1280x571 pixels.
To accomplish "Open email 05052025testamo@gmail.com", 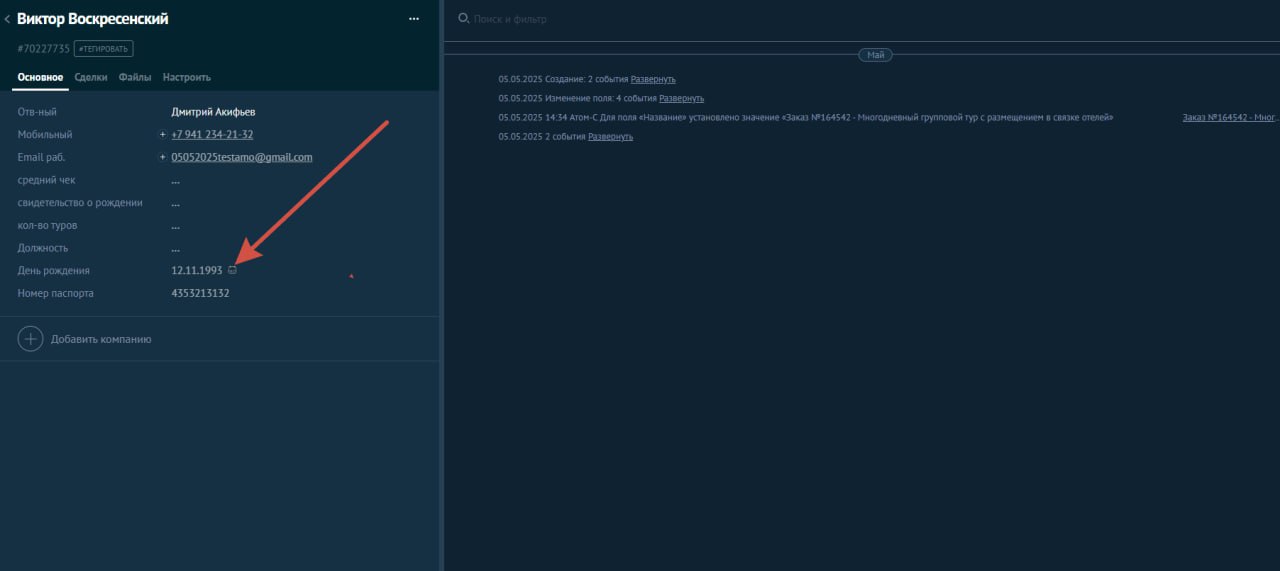I will (x=242, y=157).
